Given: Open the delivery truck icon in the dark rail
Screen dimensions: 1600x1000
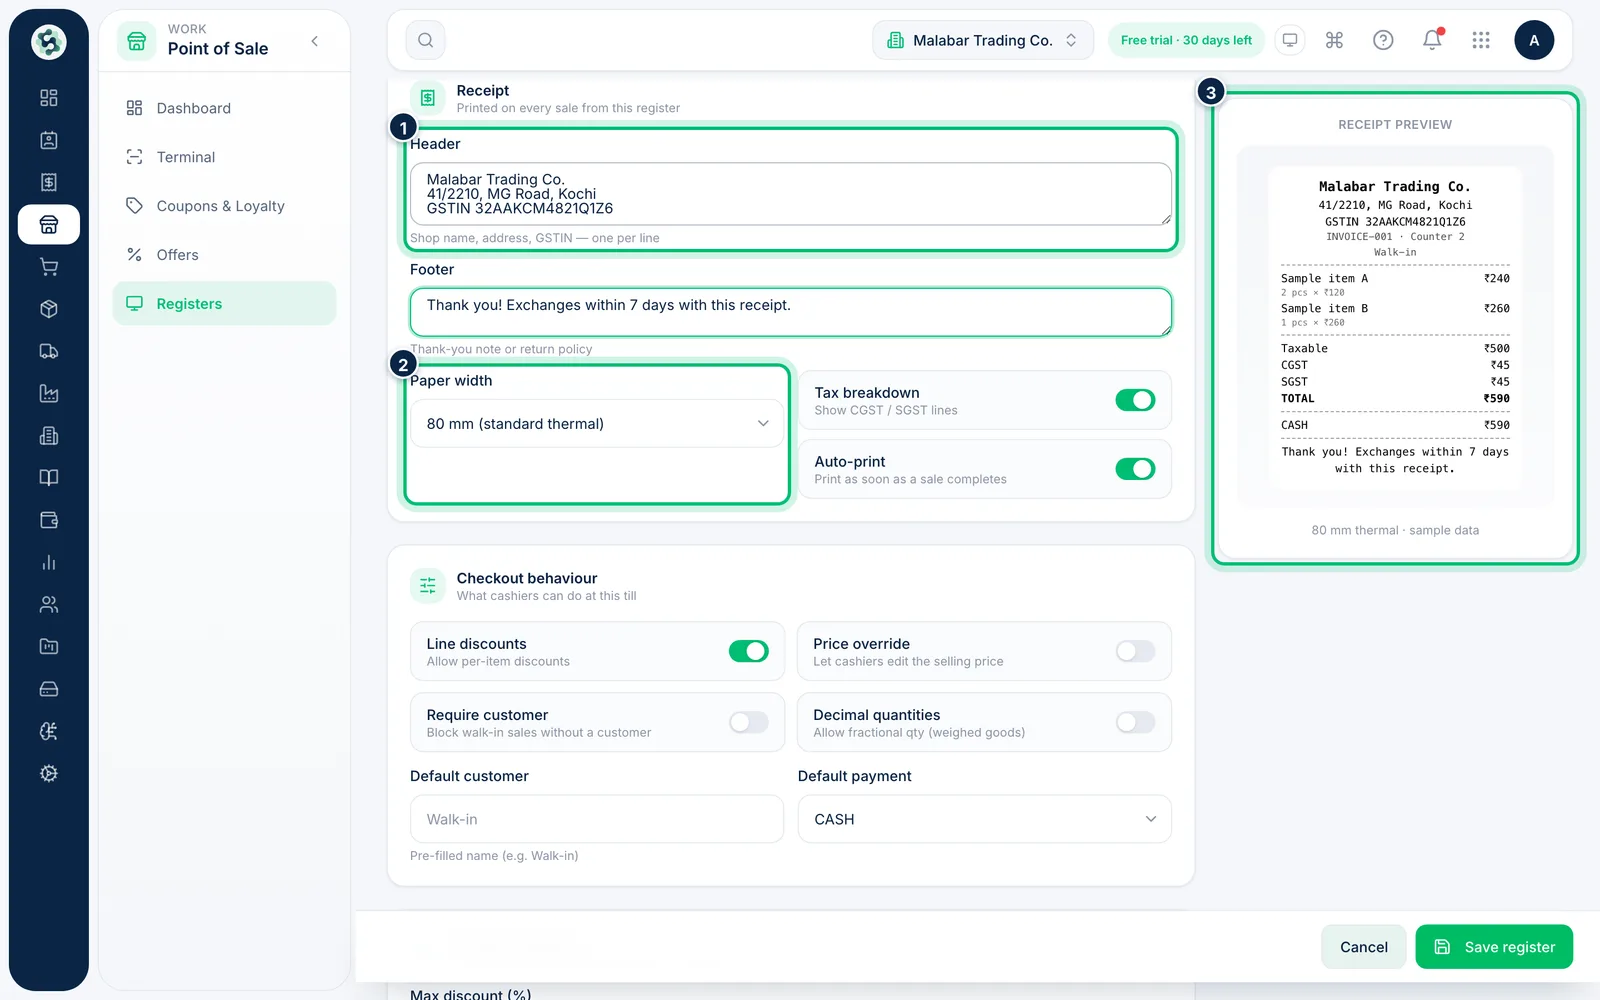Looking at the screenshot, I should (48, 351).
